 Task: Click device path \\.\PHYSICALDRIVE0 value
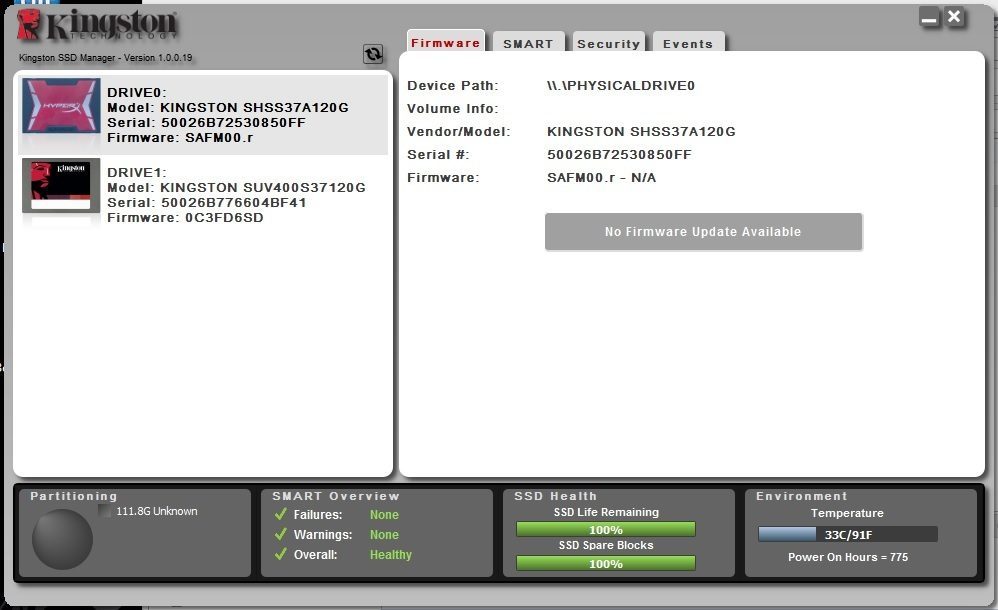click(621, 86)
